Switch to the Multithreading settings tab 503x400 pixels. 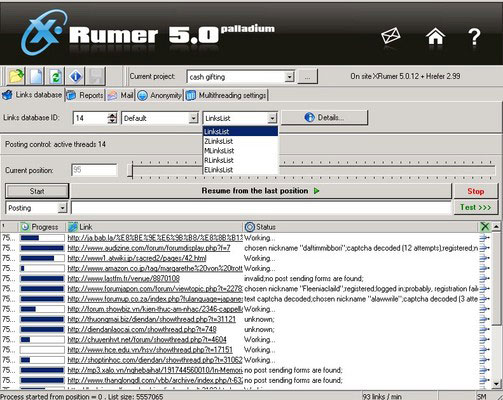pyautogui.click(x=226, y=96)
